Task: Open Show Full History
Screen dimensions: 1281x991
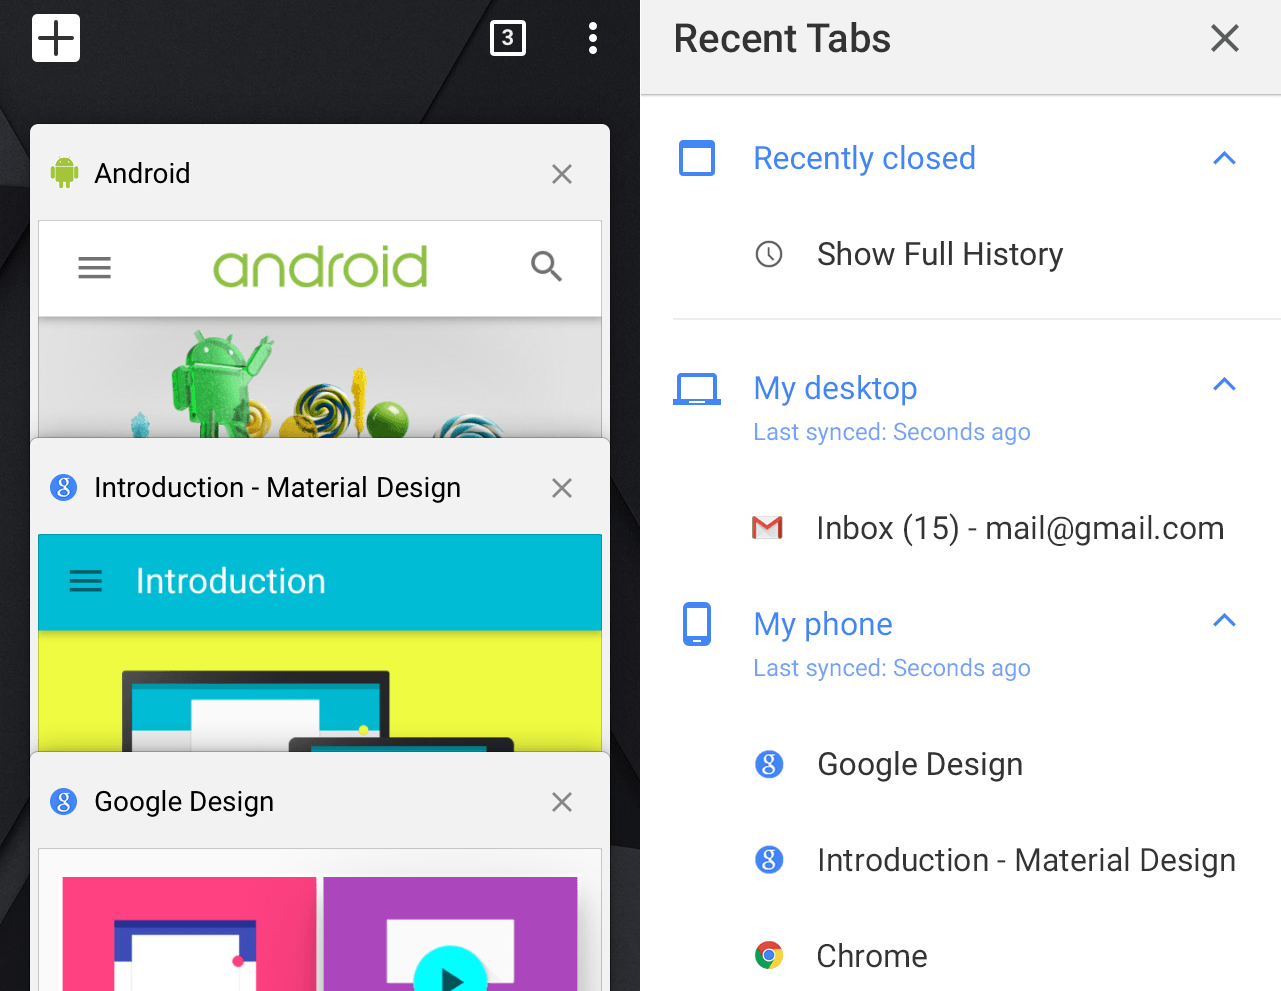Action: point(939,254)
